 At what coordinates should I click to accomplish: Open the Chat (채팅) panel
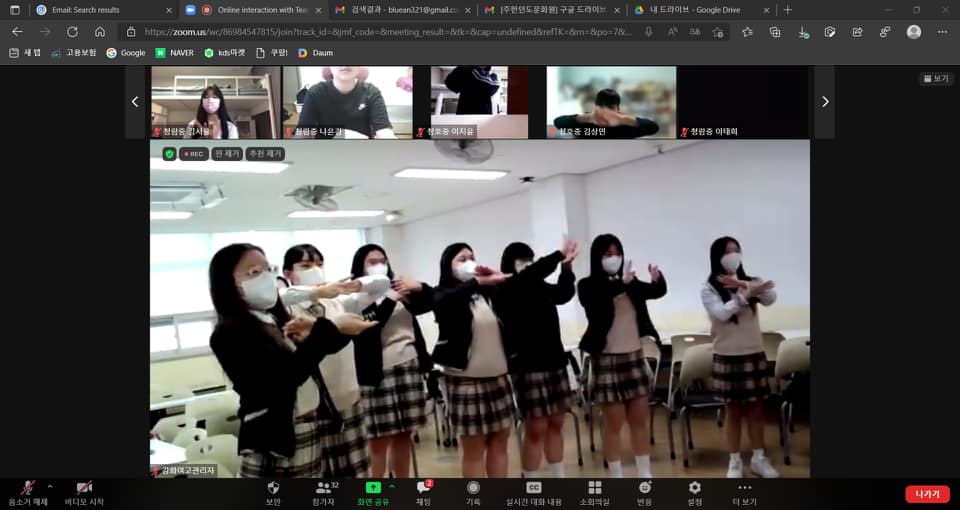click(423, 488)
